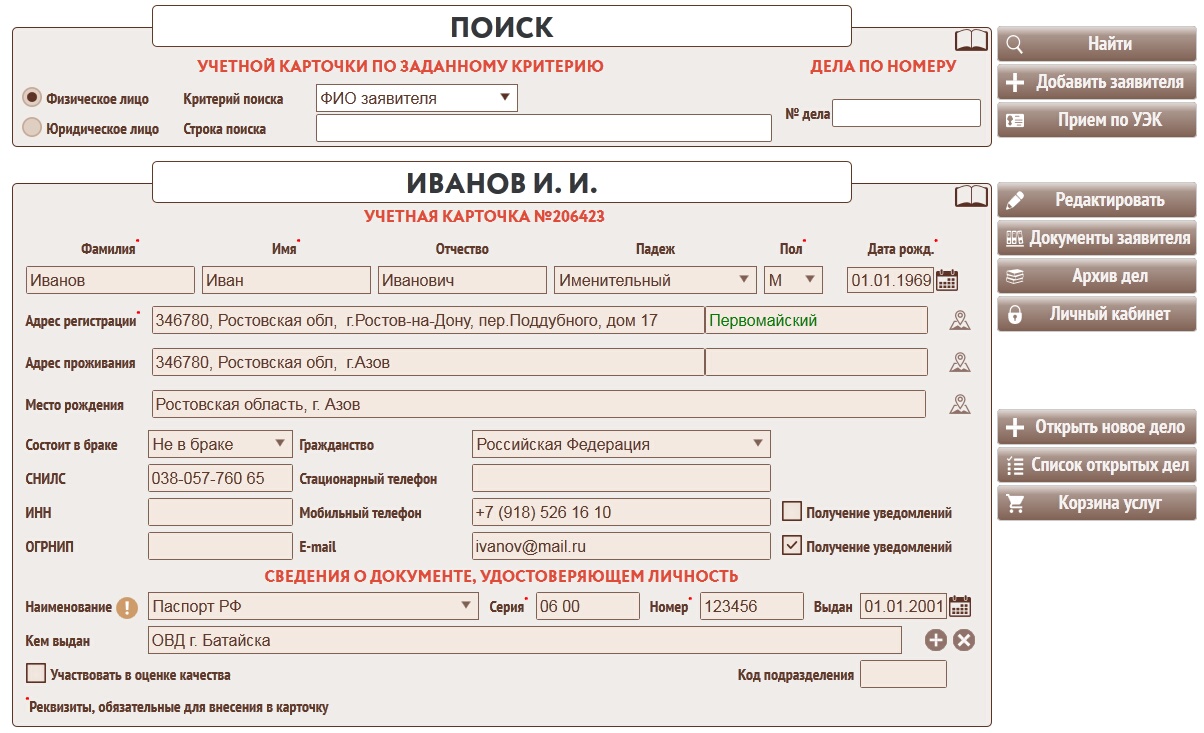
Task: Uncheck the e-mail notifications checkbox
Action: [792, 546]
